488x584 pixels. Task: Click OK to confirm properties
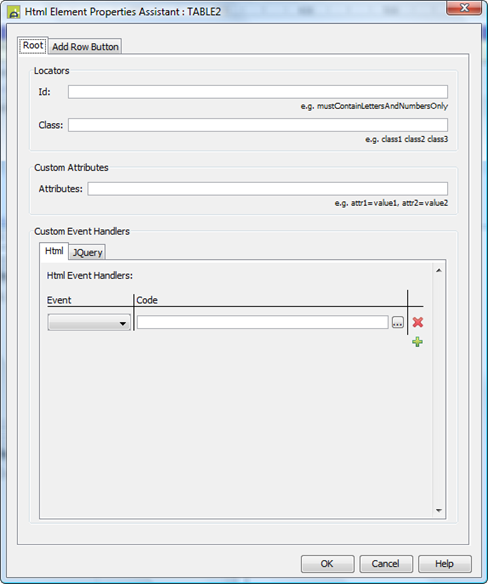(327, 564)
